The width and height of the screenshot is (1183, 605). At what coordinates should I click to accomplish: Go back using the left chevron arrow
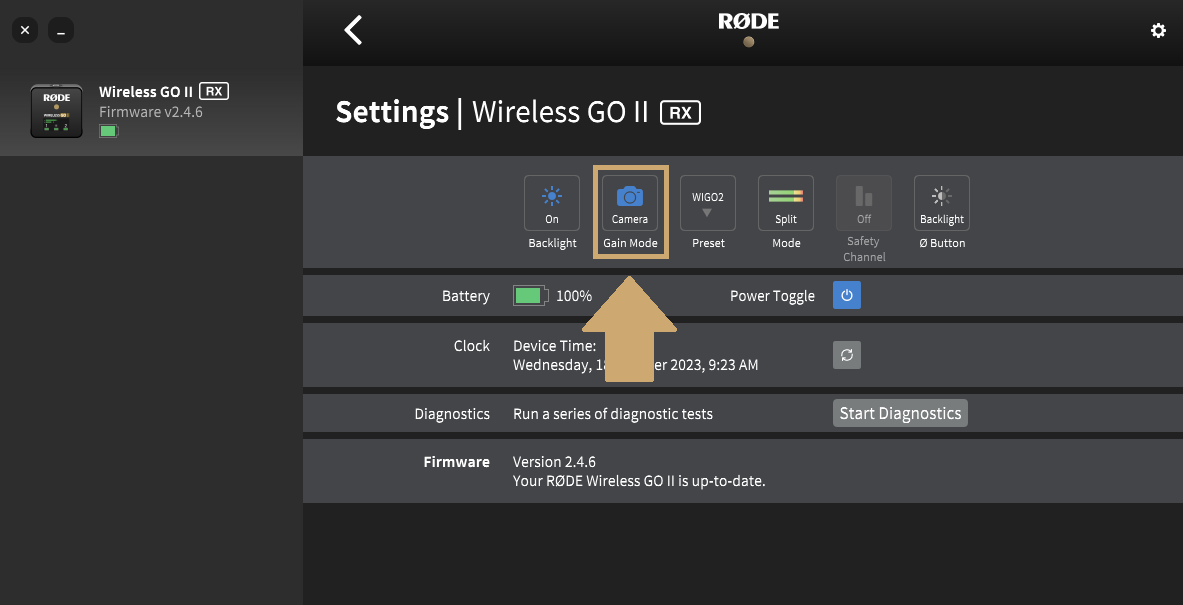353,30
